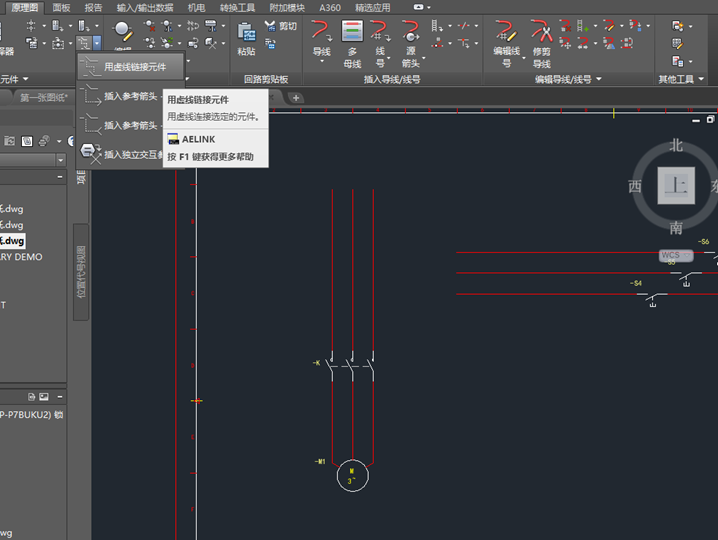Switch to the 报告 ribbon tab
This screenshot has width=718, height=540.
click(x=93, y=7)
